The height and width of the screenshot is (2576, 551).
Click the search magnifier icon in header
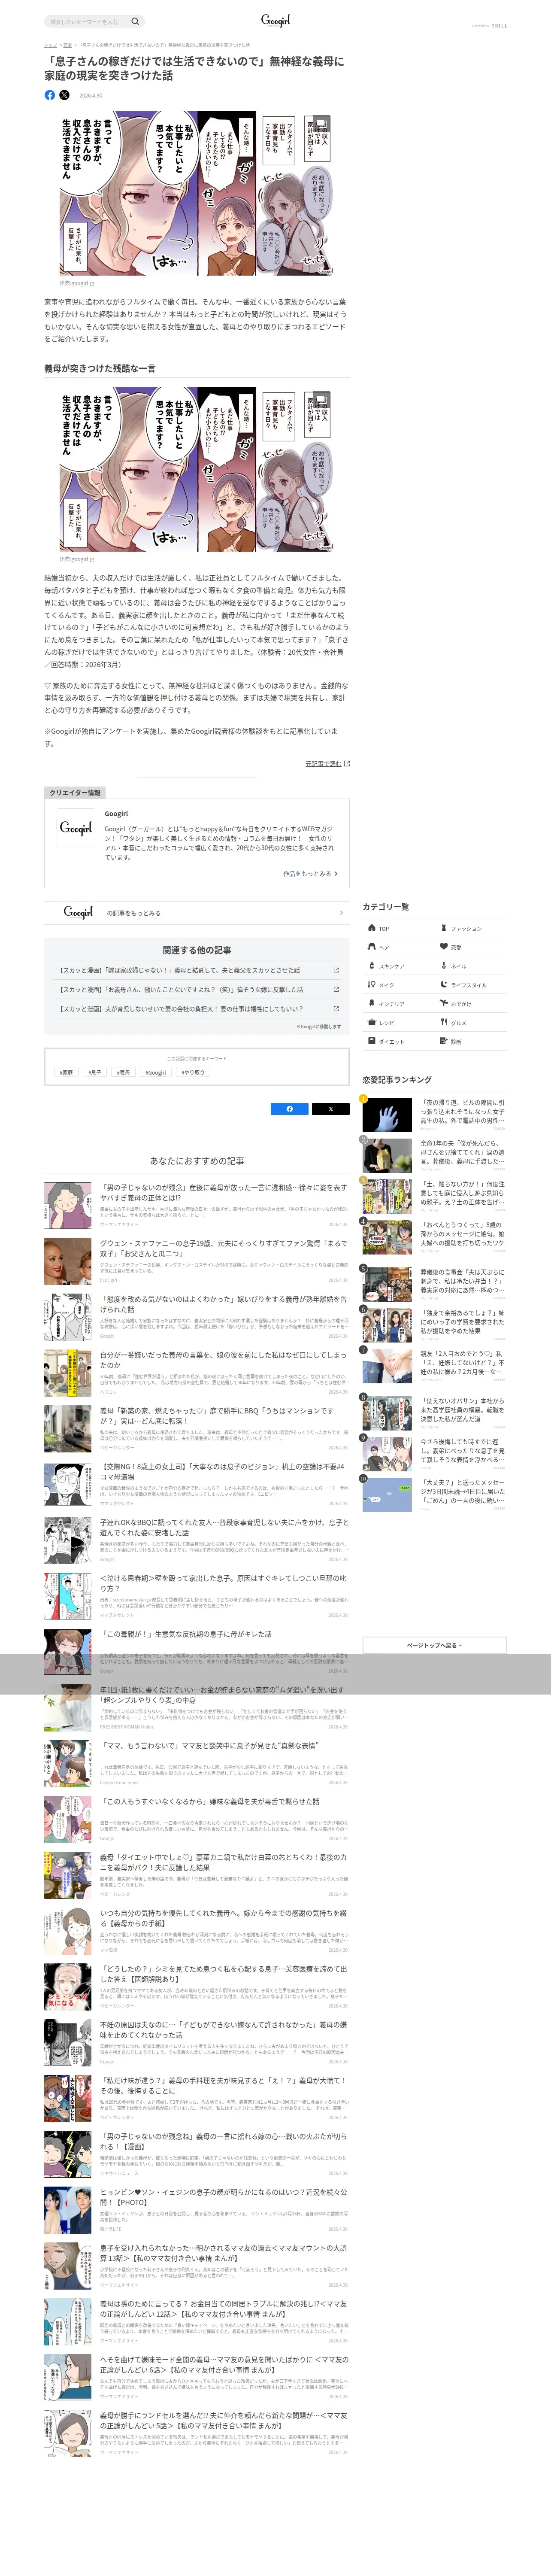click(x=135, y=21)
